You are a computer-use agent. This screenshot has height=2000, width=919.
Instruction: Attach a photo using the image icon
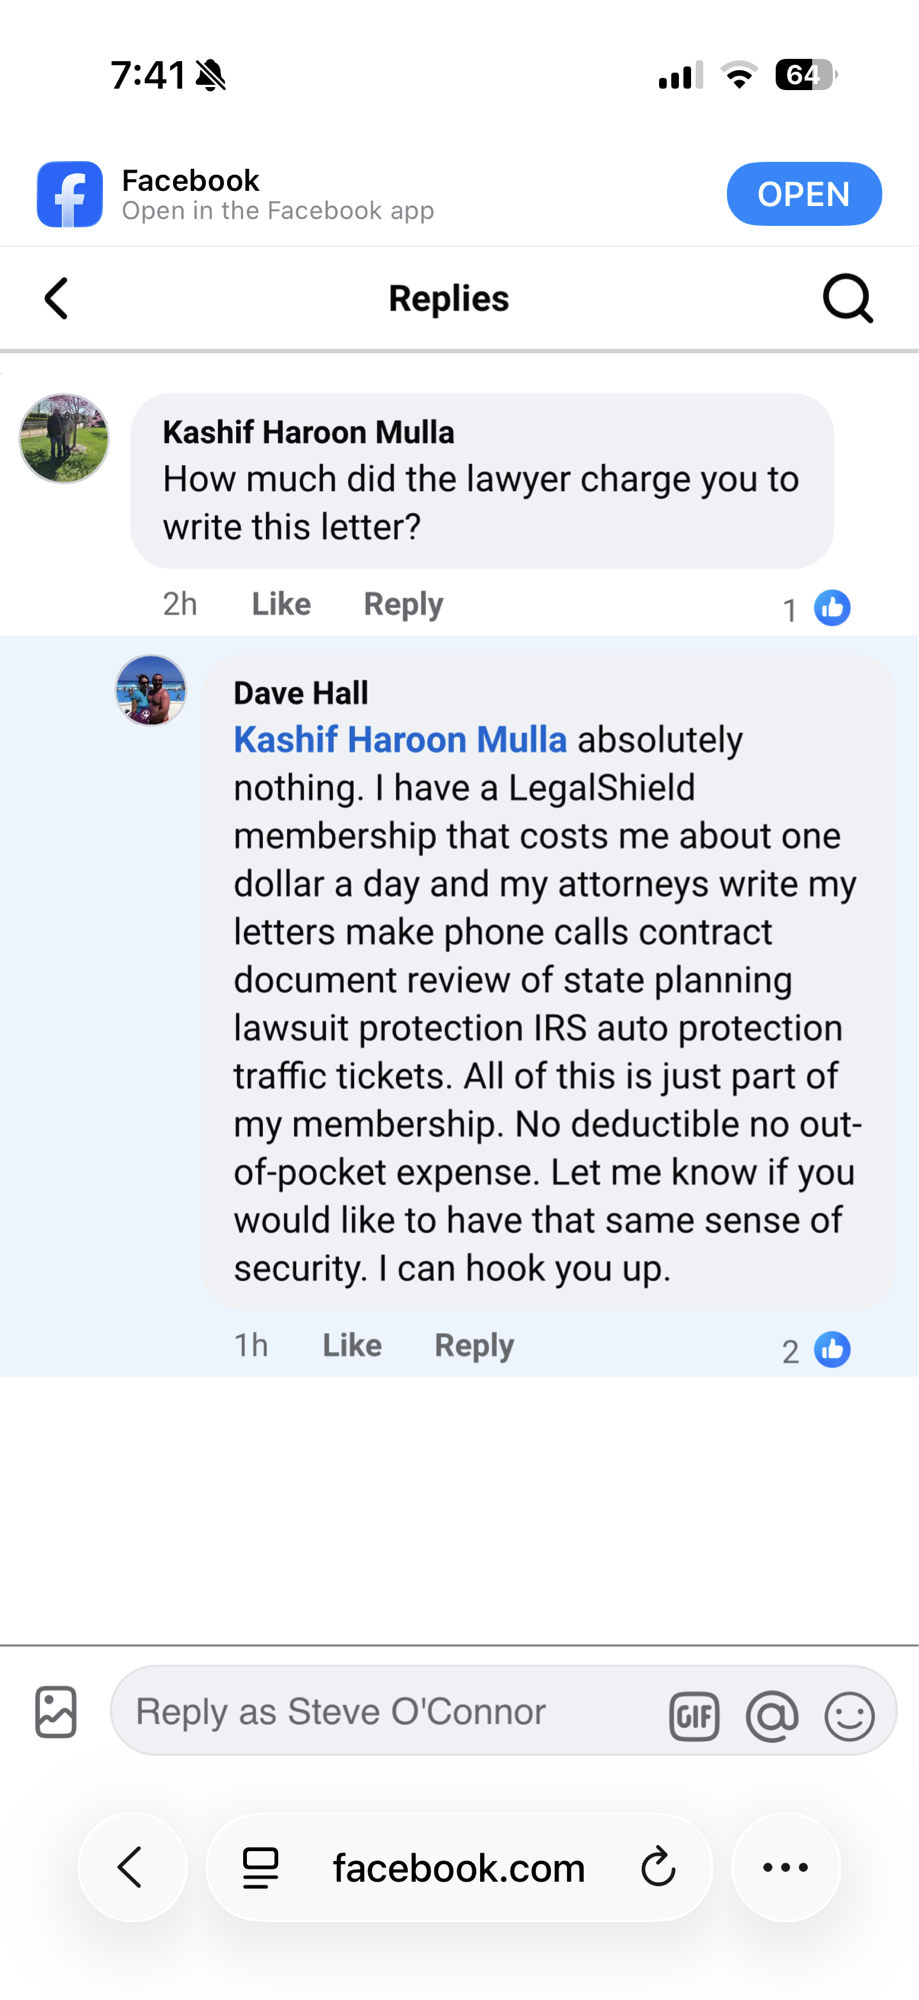pyautogui.click(x=56, y=1712)
